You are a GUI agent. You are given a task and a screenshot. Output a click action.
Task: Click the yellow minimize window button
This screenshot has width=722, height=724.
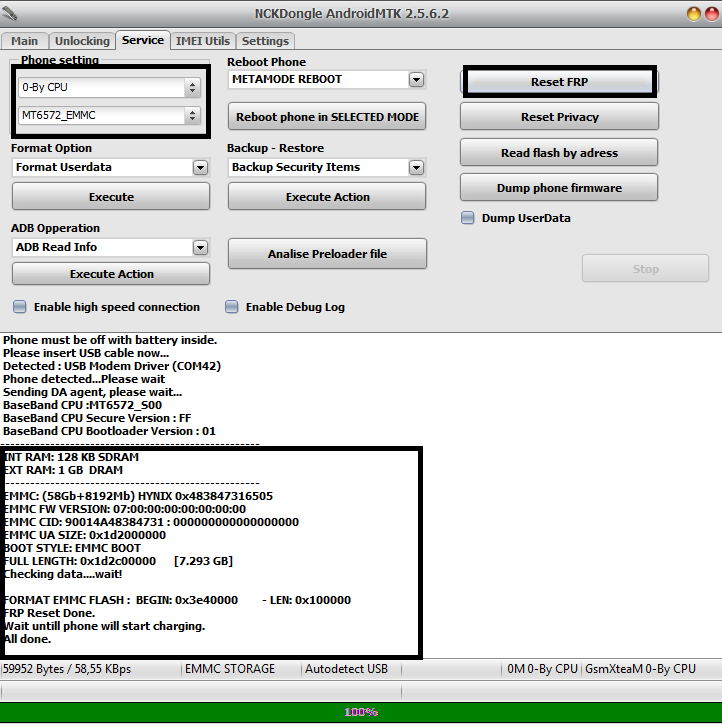[694, 14]
